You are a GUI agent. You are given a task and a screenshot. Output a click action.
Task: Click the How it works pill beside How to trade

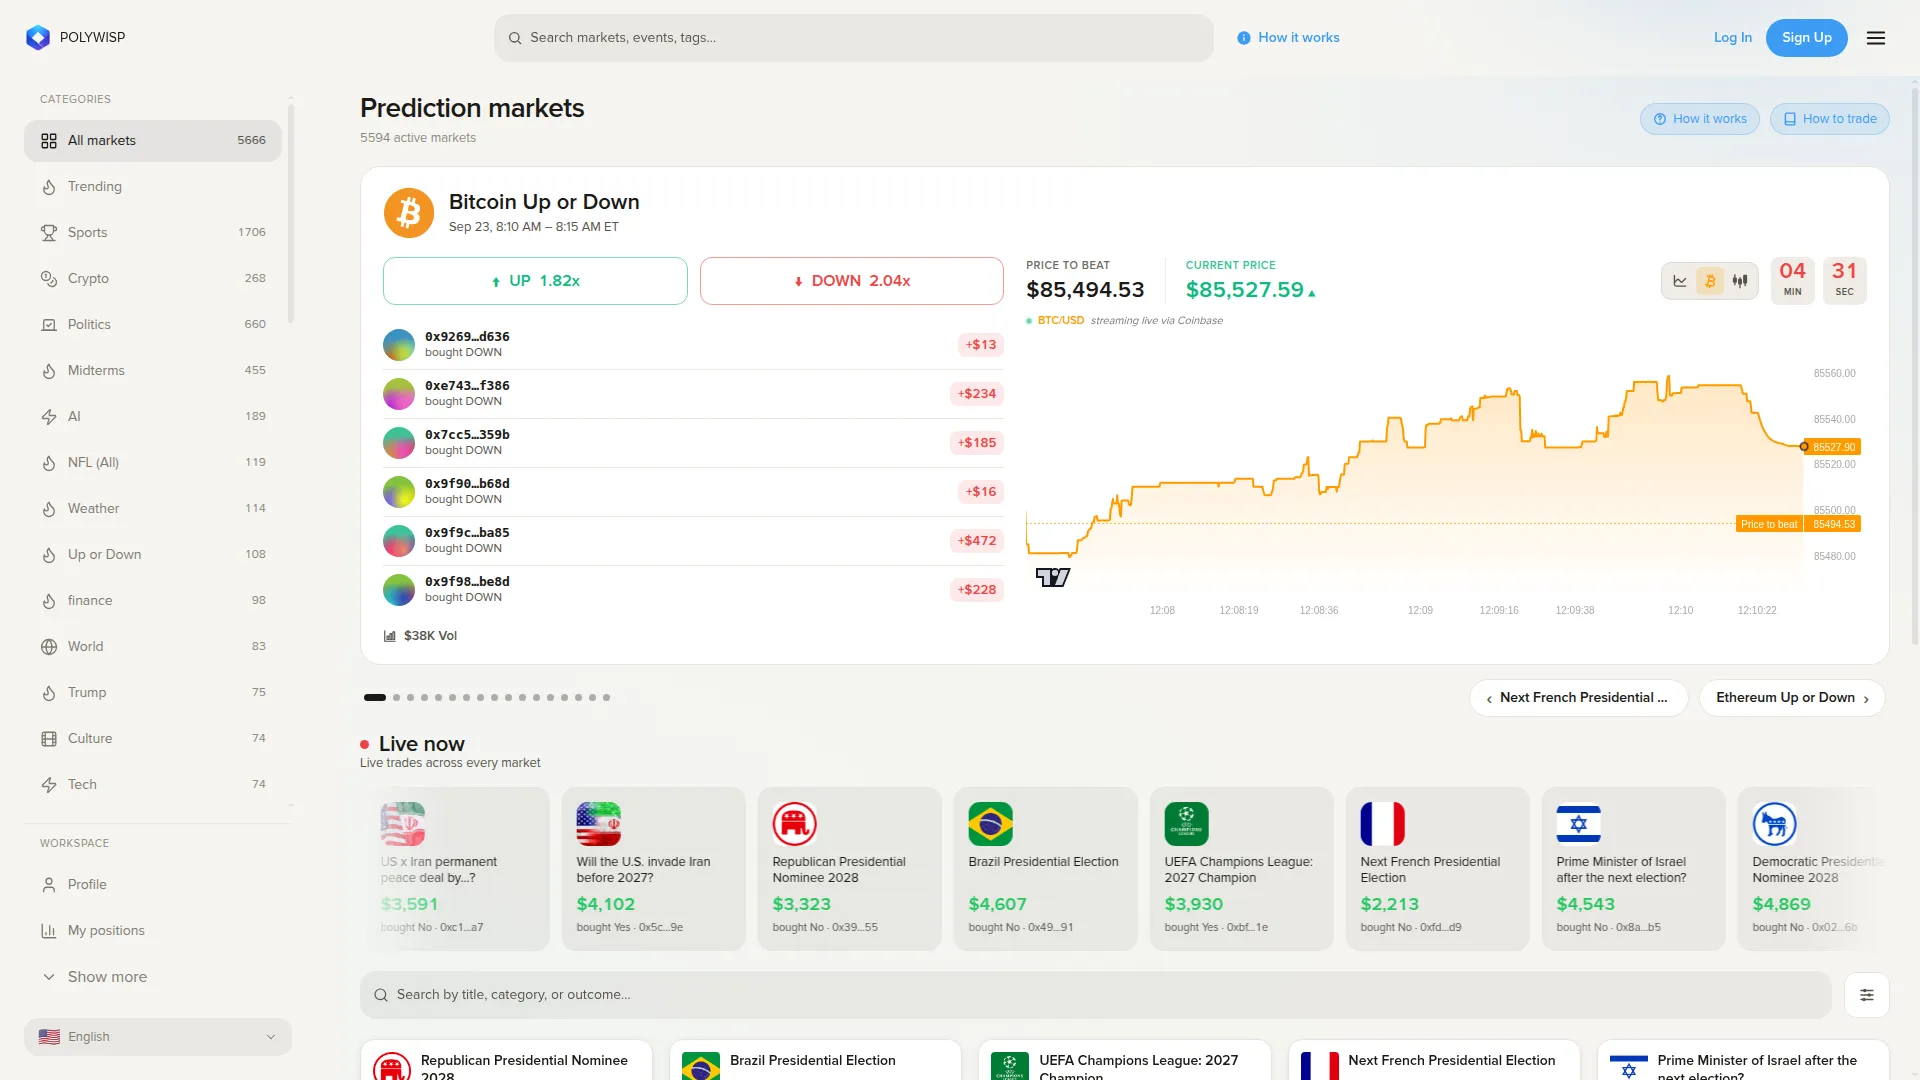pos(1700,119)
